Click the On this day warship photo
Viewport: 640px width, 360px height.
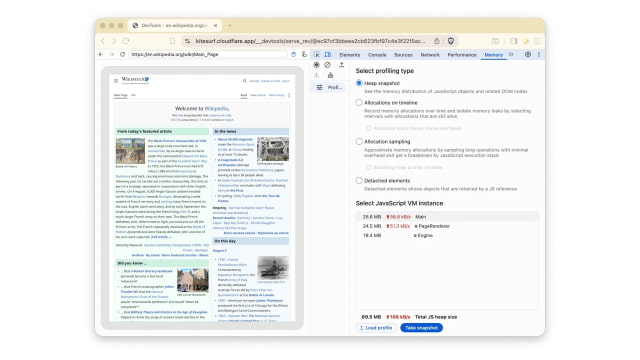click(x=273, y=267)
